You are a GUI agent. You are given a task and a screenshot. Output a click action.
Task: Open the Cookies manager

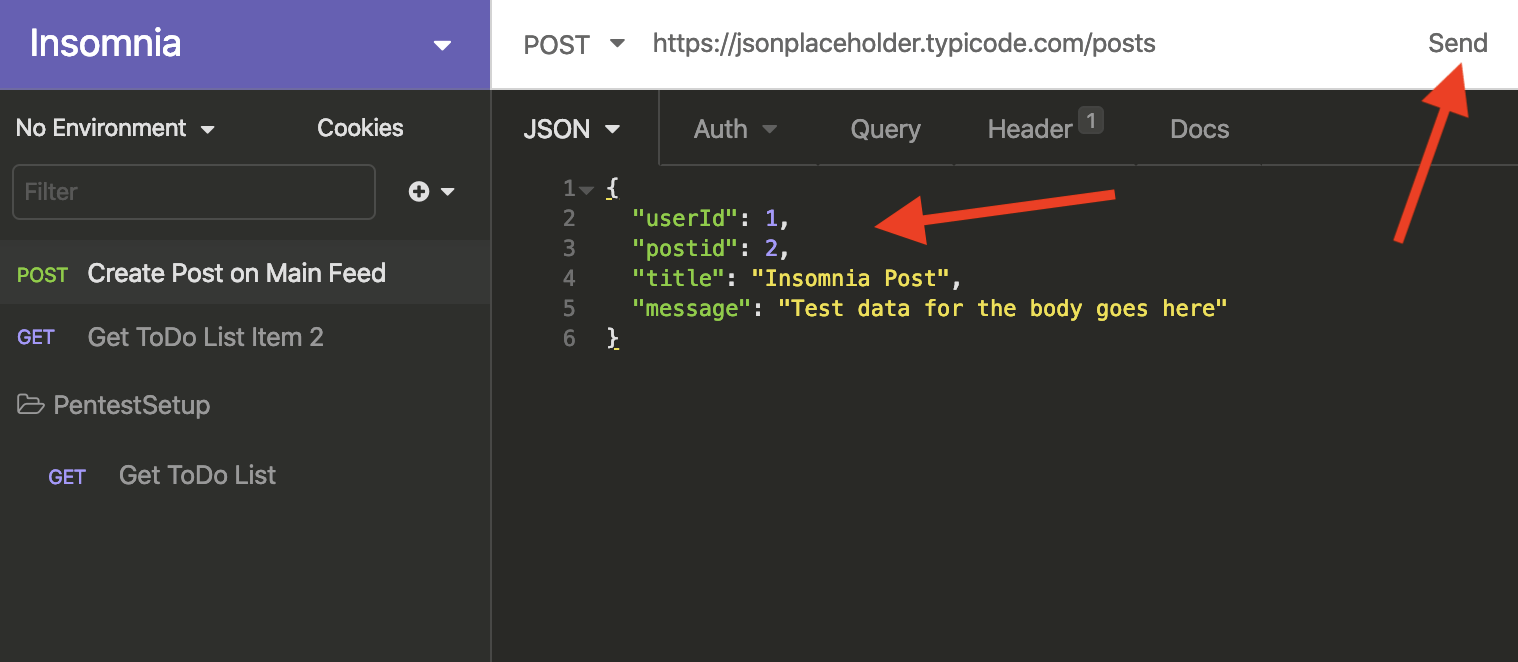359,127
